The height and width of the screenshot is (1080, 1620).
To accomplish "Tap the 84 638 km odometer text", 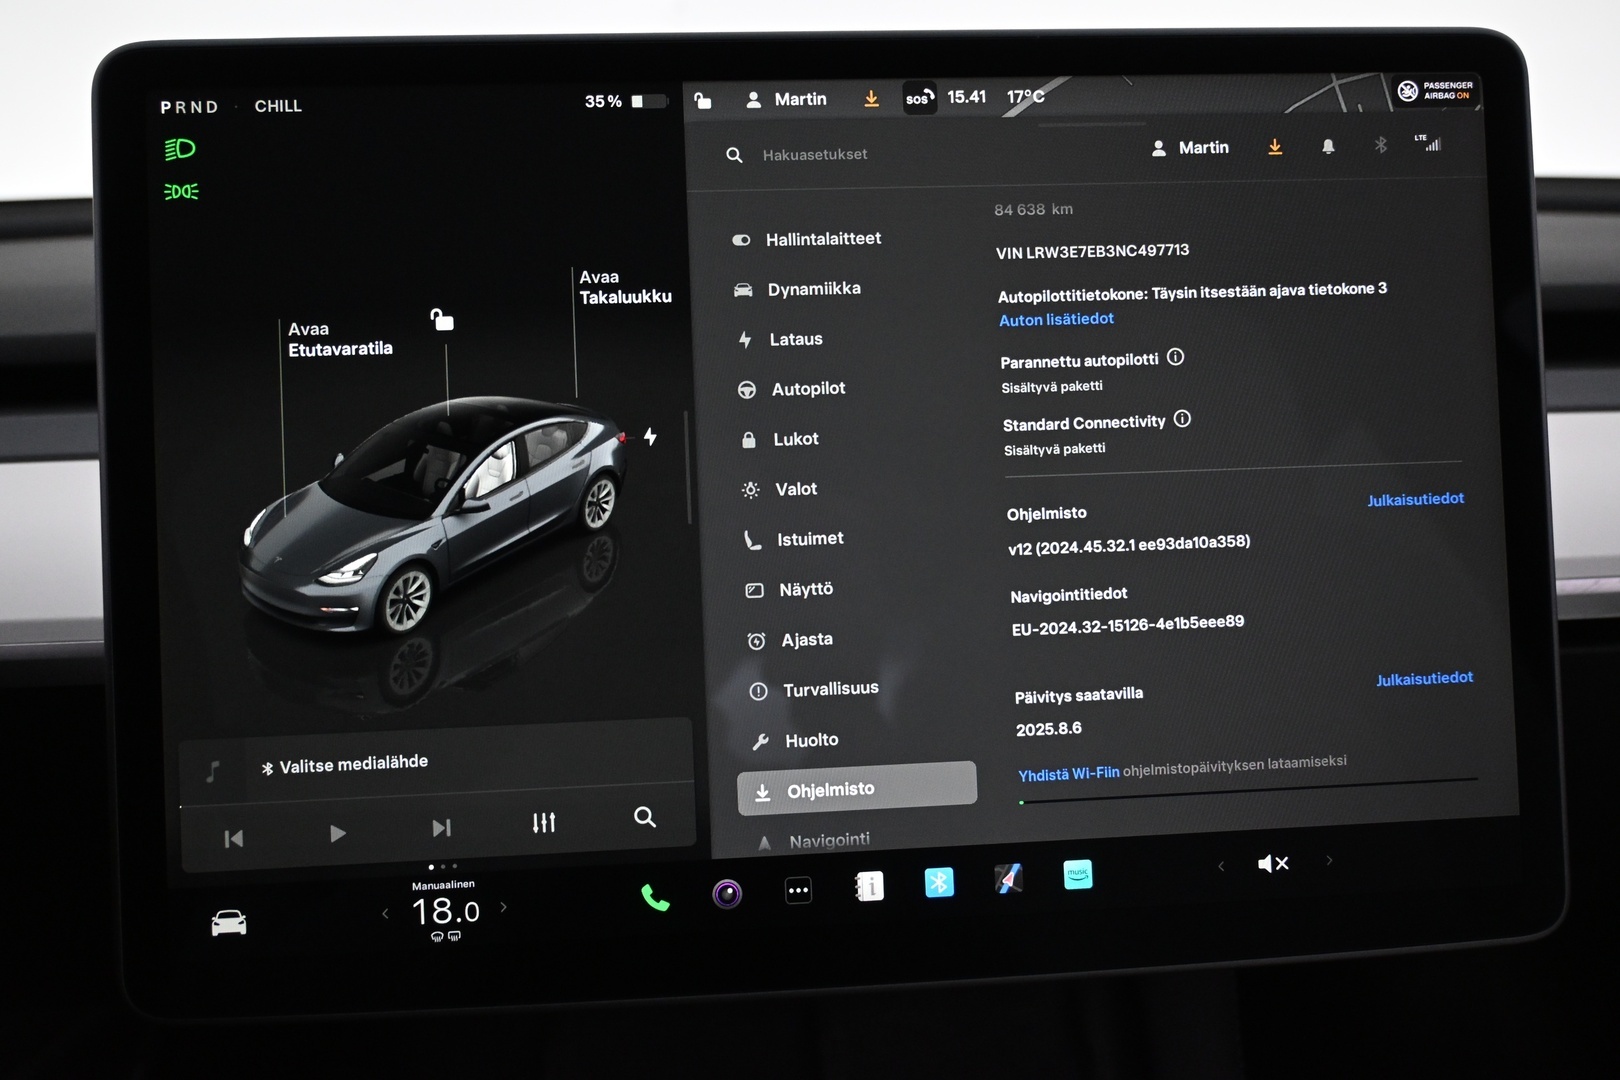I will [1033, 209].
